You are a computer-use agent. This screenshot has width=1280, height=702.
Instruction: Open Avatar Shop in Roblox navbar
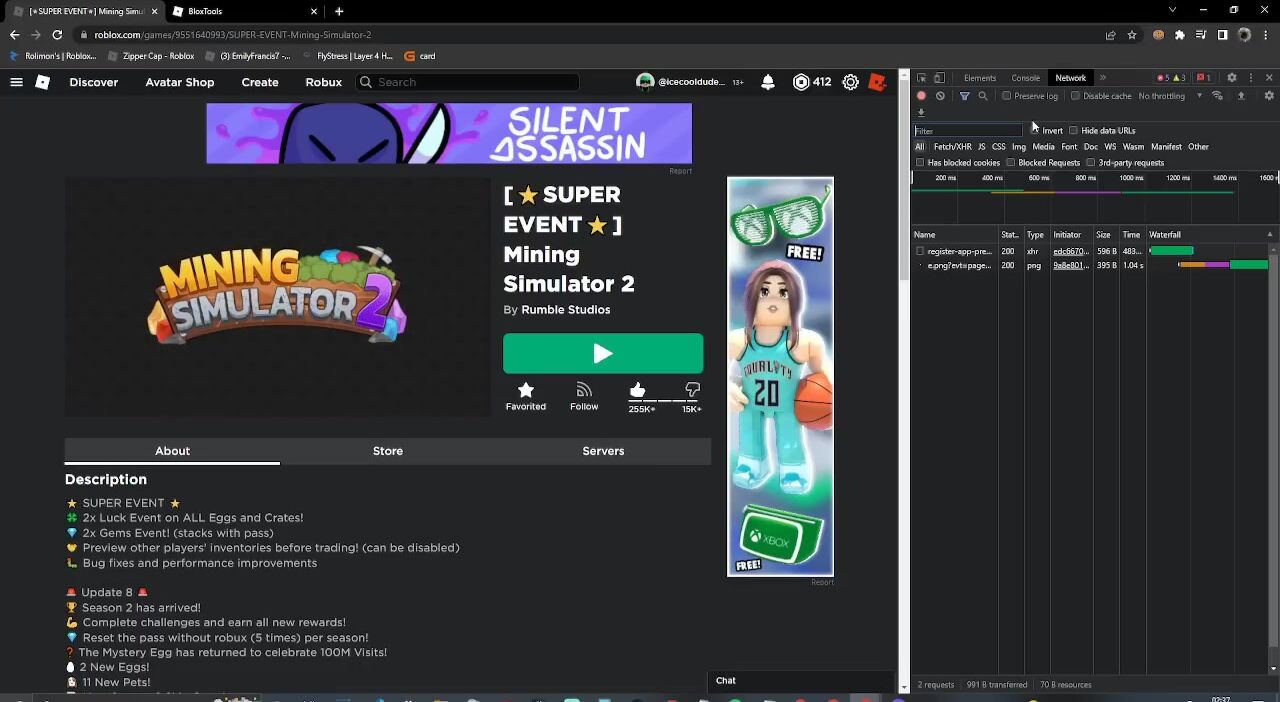pos(180,82)
